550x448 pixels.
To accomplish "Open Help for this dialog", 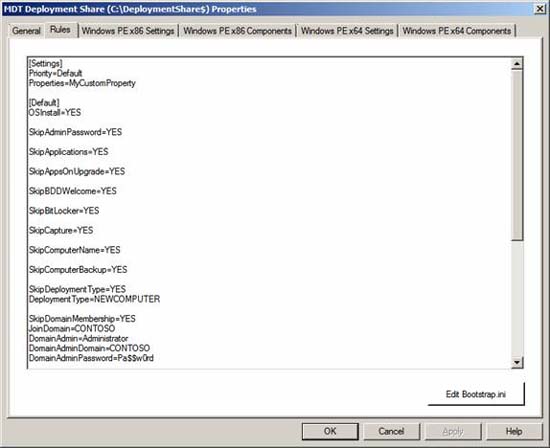I will pos(514,431).
